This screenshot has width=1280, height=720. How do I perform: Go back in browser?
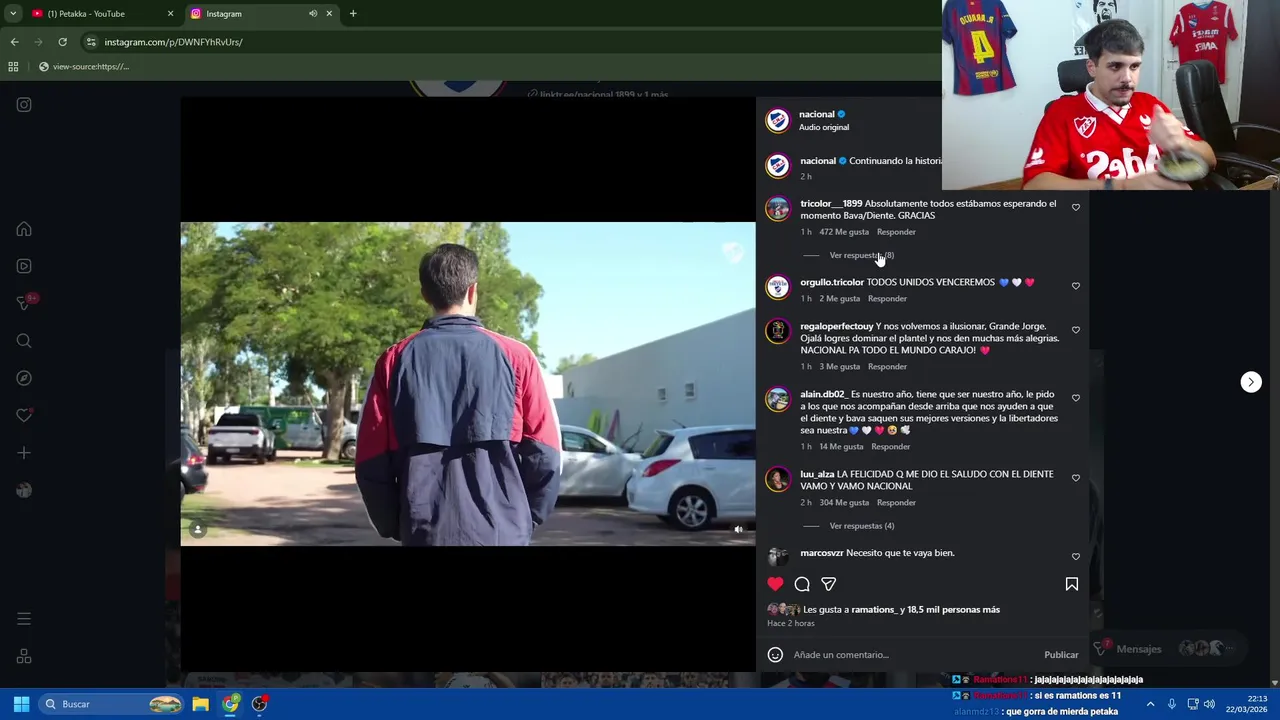(x=14, y=42)
